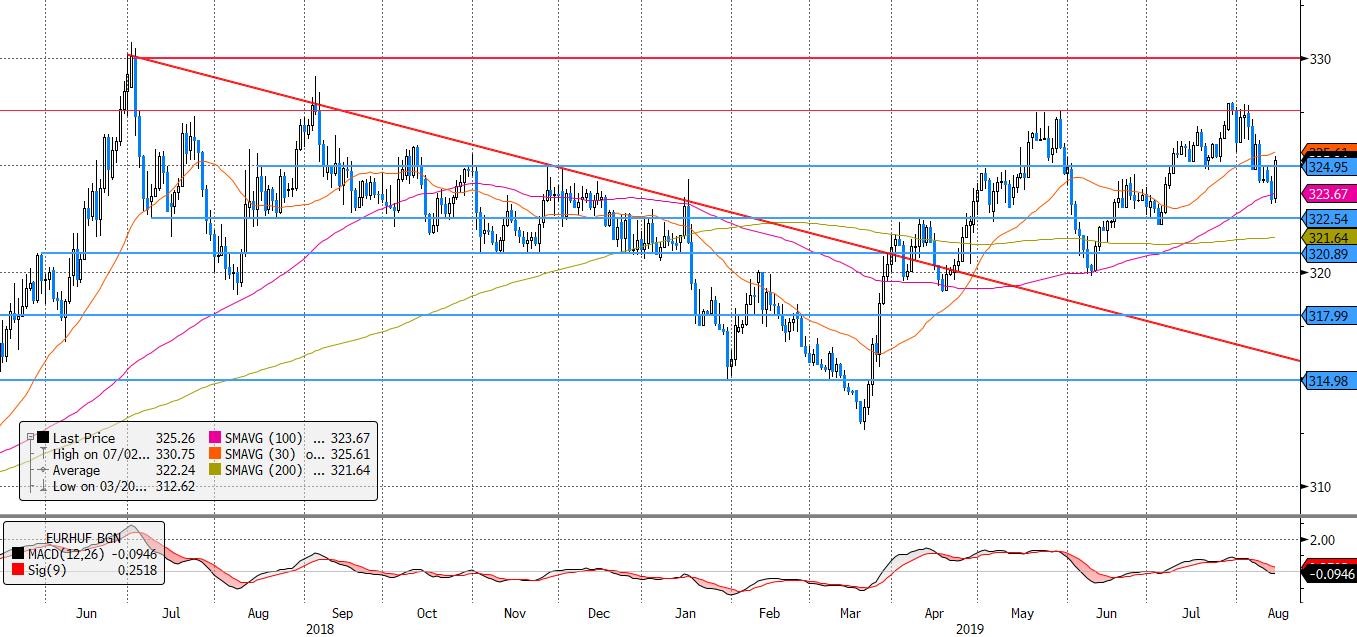Screen dimensions: 1357x637
Task: Select the Average legend label
Action: point(76,470)
